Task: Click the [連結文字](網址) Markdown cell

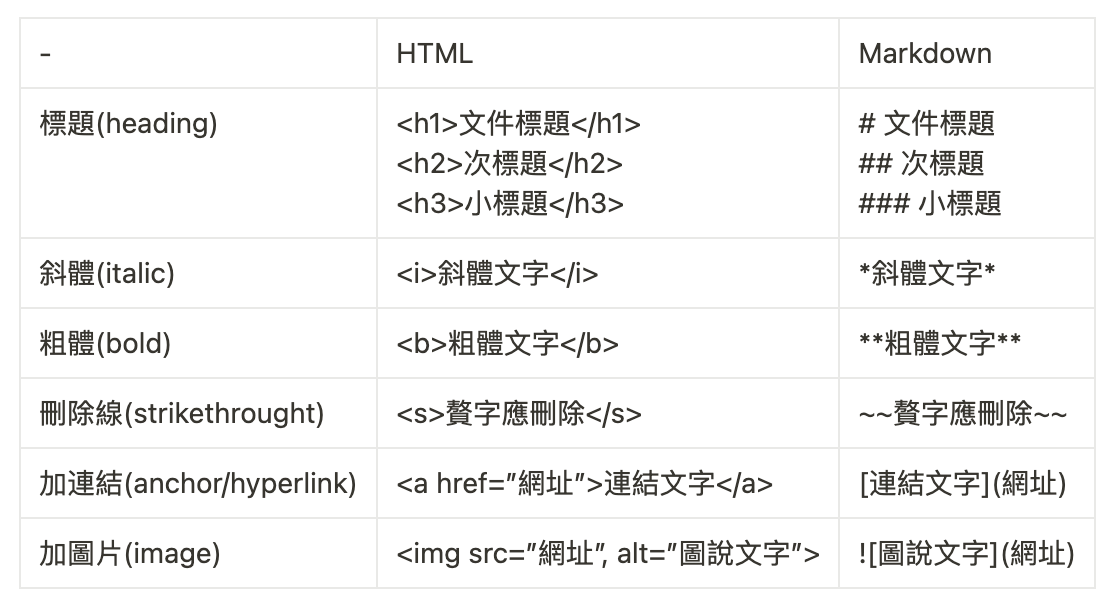Action: click(x=962, y=484)
